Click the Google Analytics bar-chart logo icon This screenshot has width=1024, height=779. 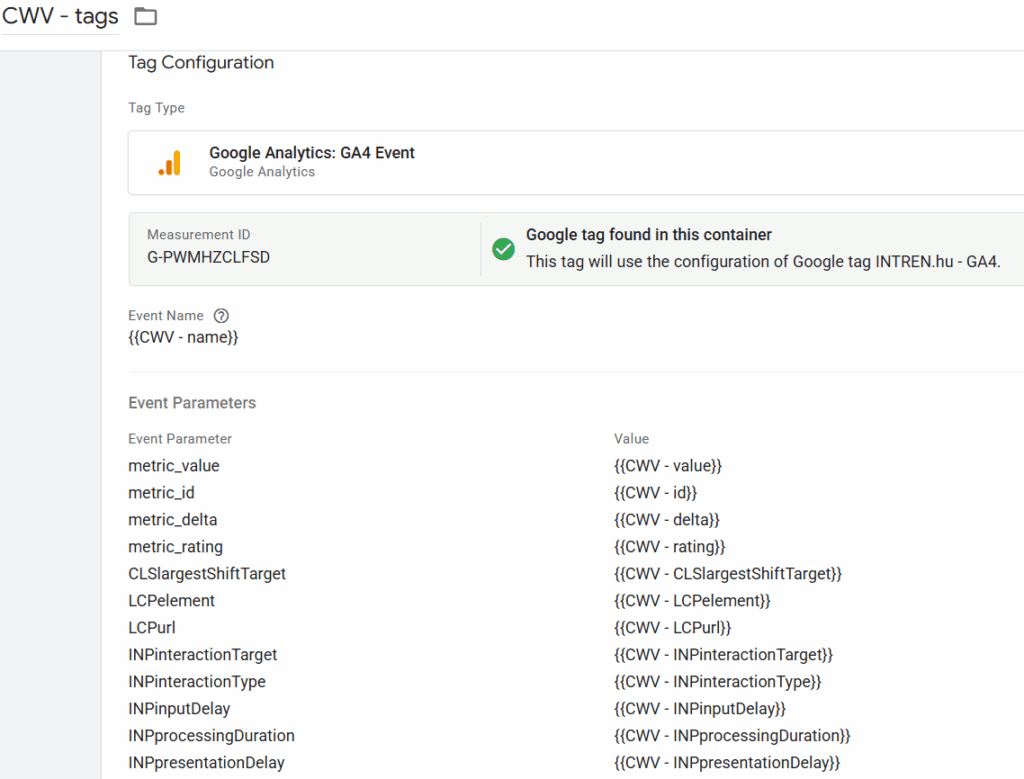pyautogui.click(x=170, y=163)
